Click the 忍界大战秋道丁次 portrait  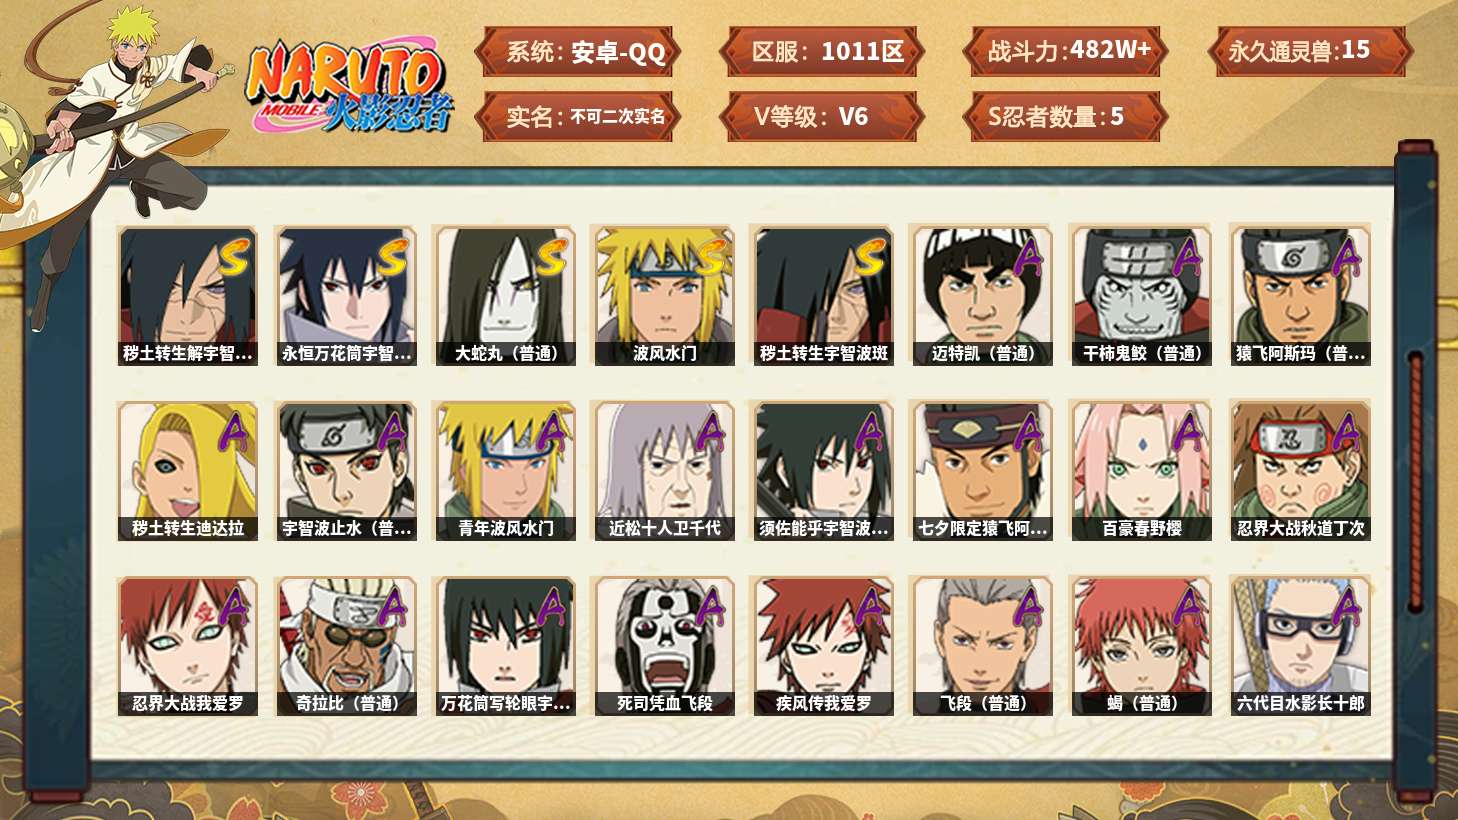[1300, 471]
